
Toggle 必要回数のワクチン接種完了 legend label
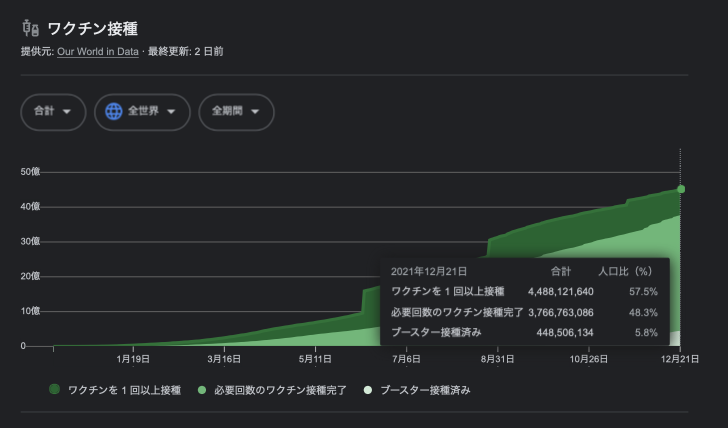click(x=280, y=390)
